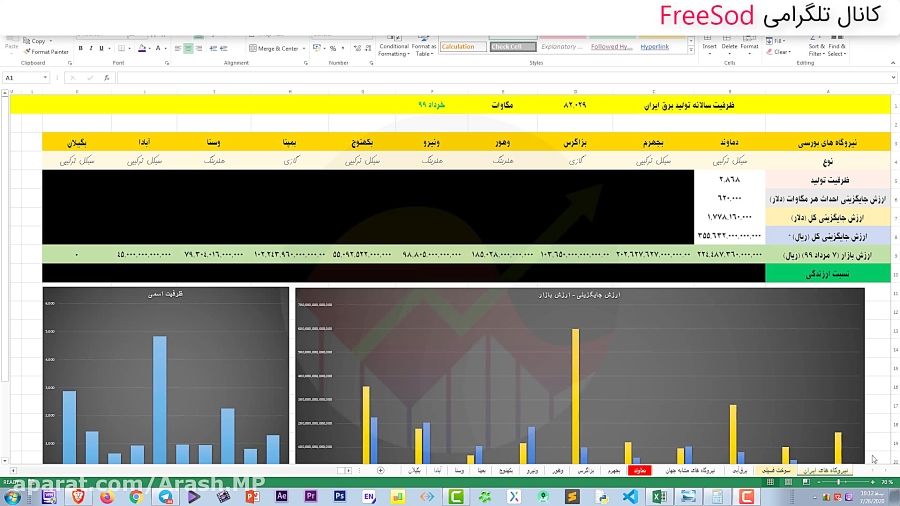This screenshot has width=900, height=506.
Task: Open the Delete cells menu
Action: pos(730,46)
